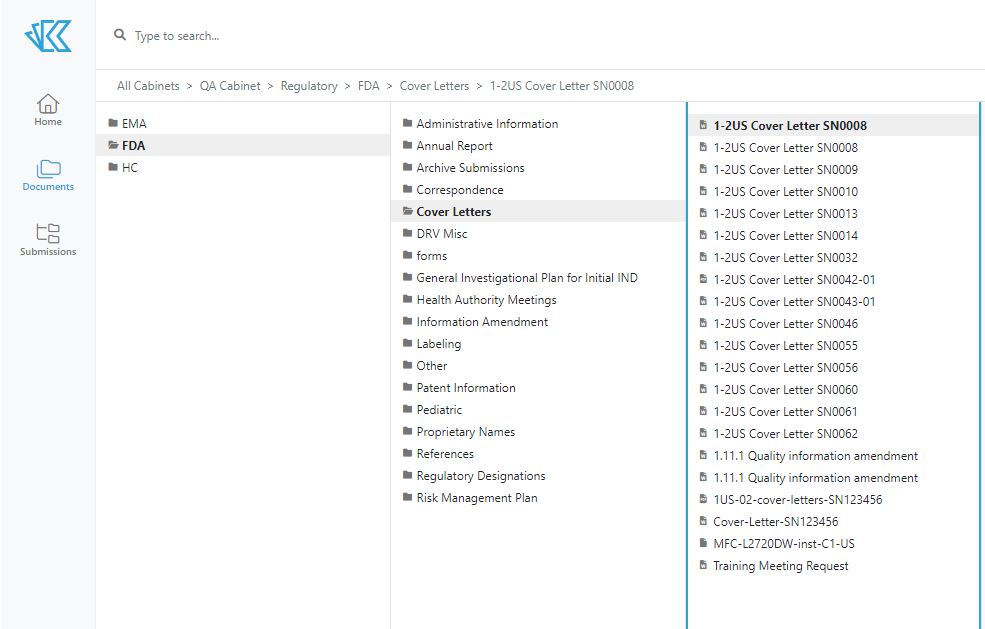Image resolution: width=985 pixels, height=629 pixels.
Task: Select the "References" folder
Action: pos(447,453)
